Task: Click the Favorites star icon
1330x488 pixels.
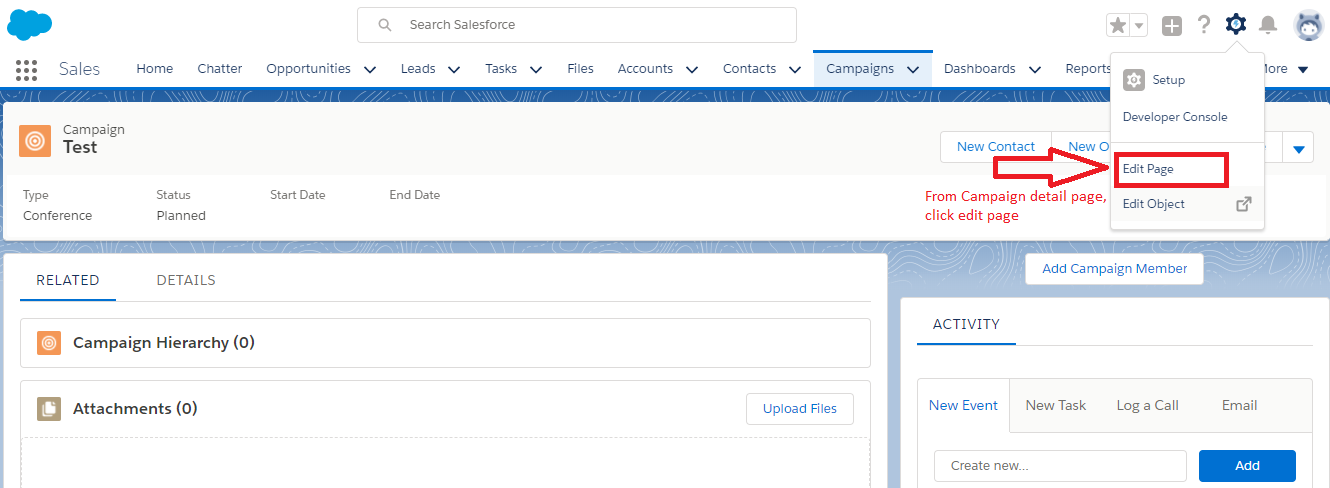Action: [x=1118, y=25]
